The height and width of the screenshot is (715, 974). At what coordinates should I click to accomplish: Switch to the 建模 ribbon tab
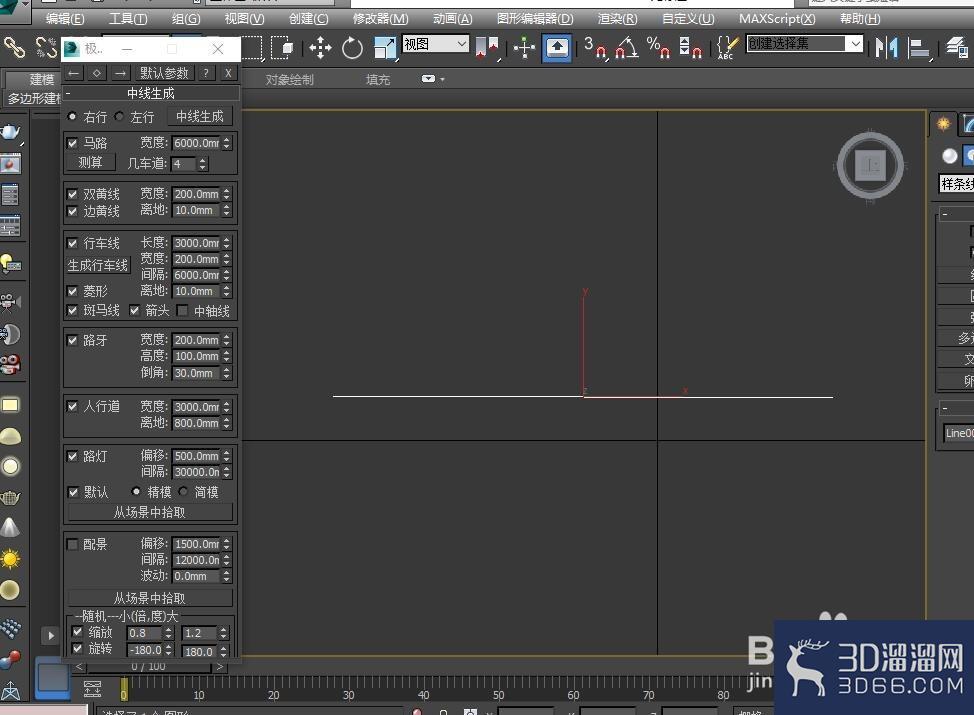tap(41, 78)
